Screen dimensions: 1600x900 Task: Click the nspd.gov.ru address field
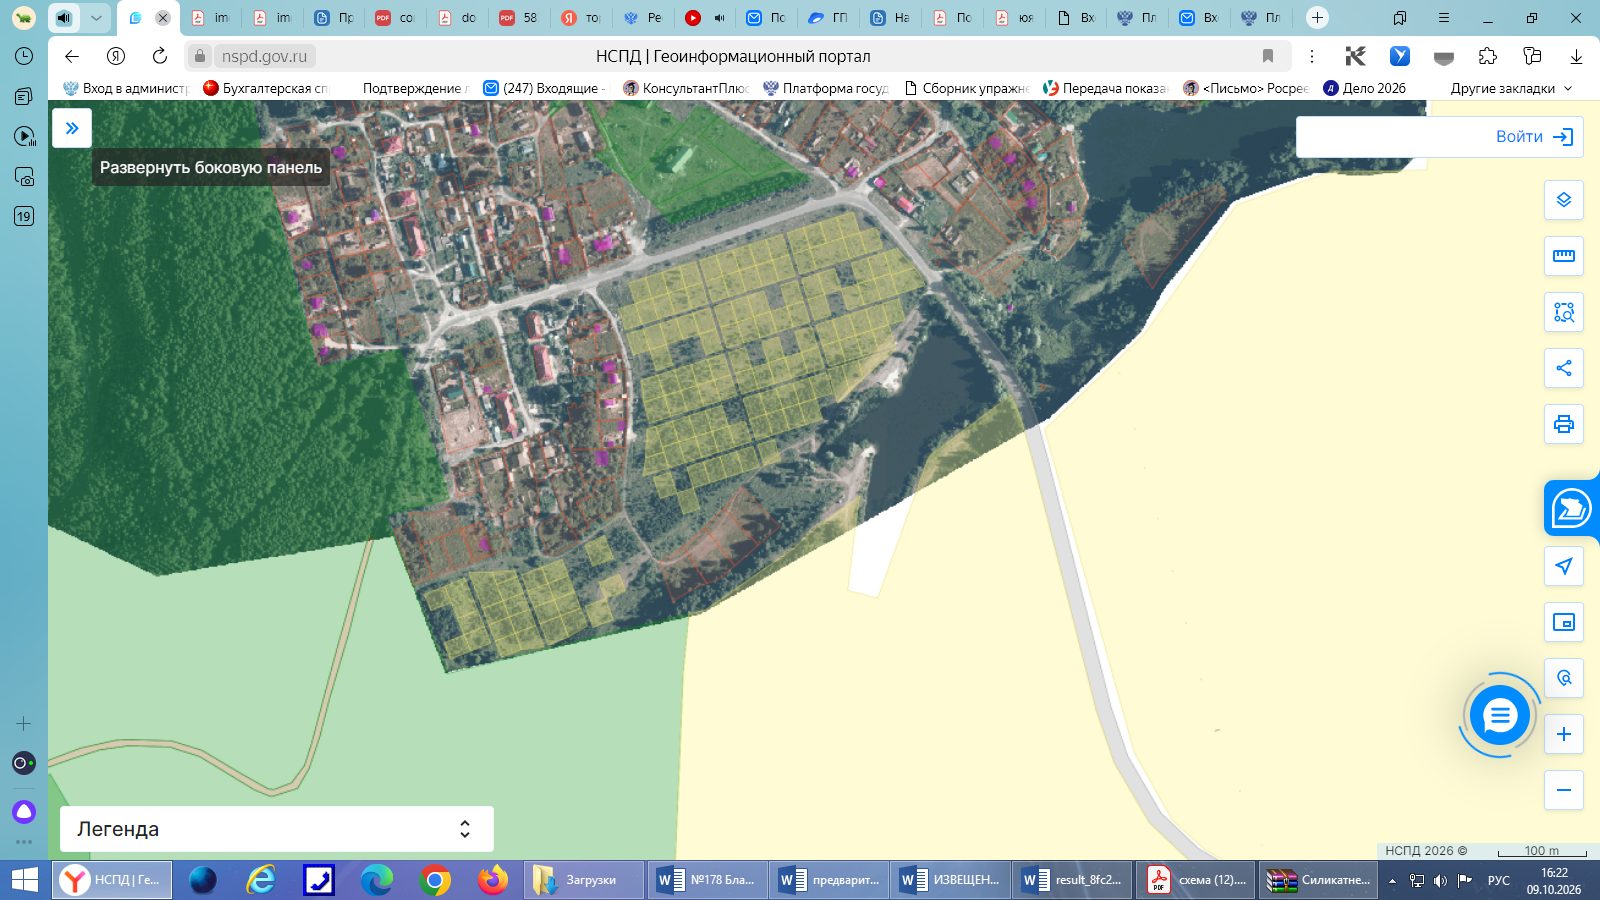pos(264,56)
